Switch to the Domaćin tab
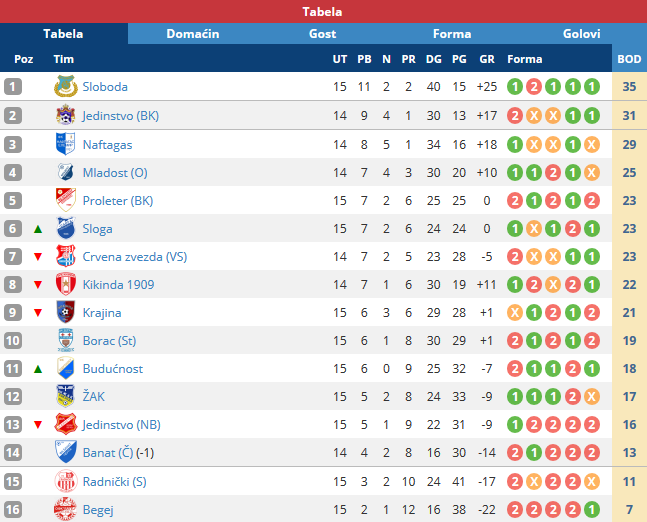This screenshot has height=522, width=647. [x=193, y=34]
